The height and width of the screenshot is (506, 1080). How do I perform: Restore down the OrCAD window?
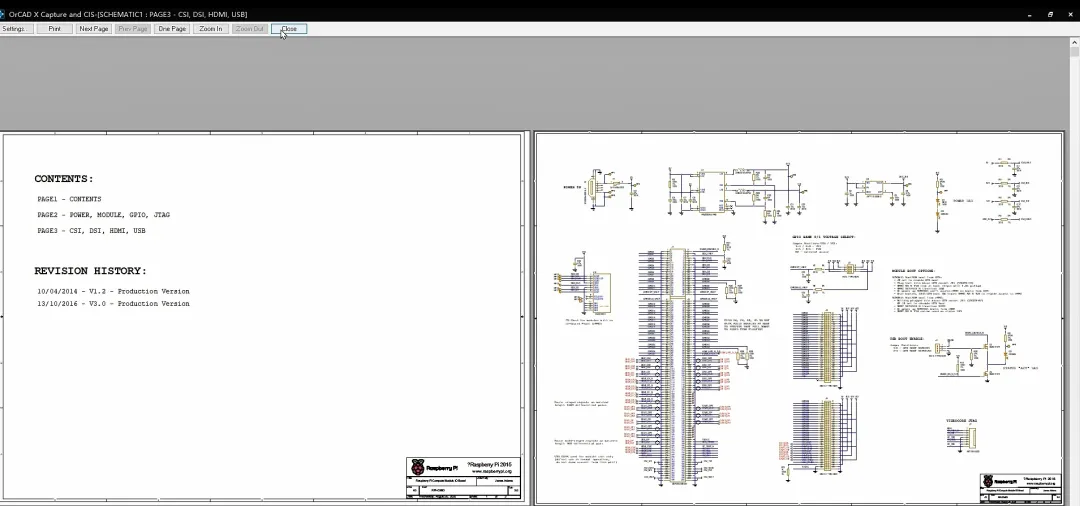click(x=1050, y=14)
